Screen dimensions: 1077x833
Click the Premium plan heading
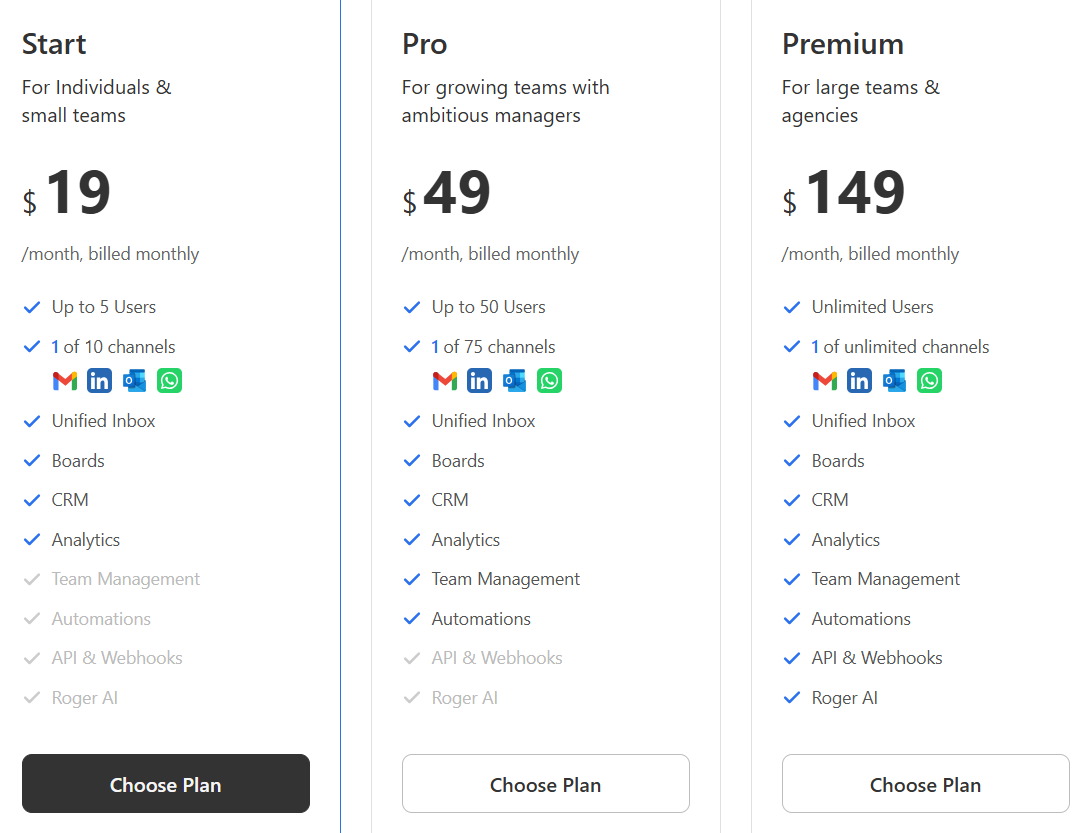(843, 44)
